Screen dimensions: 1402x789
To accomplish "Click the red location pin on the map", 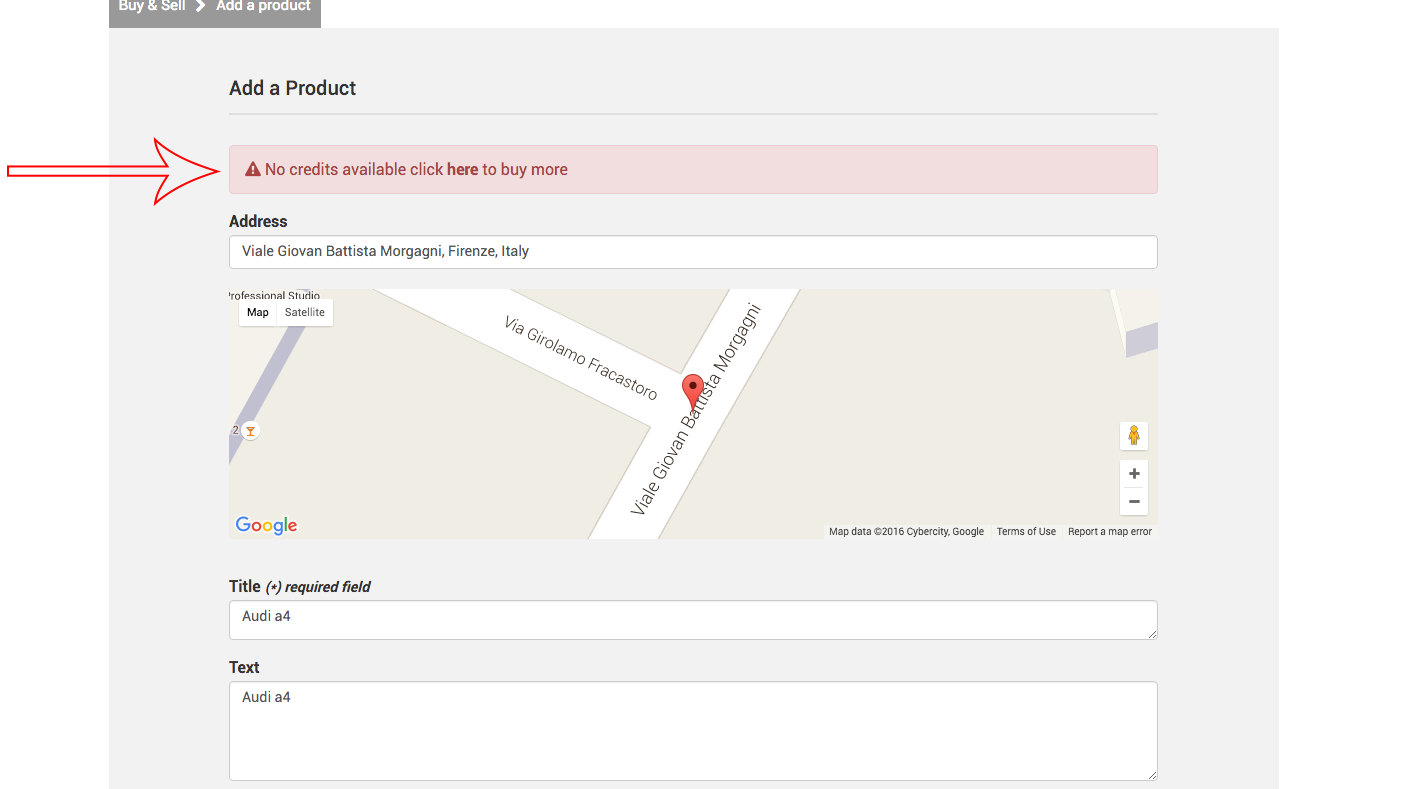I will tap(692, 391).
